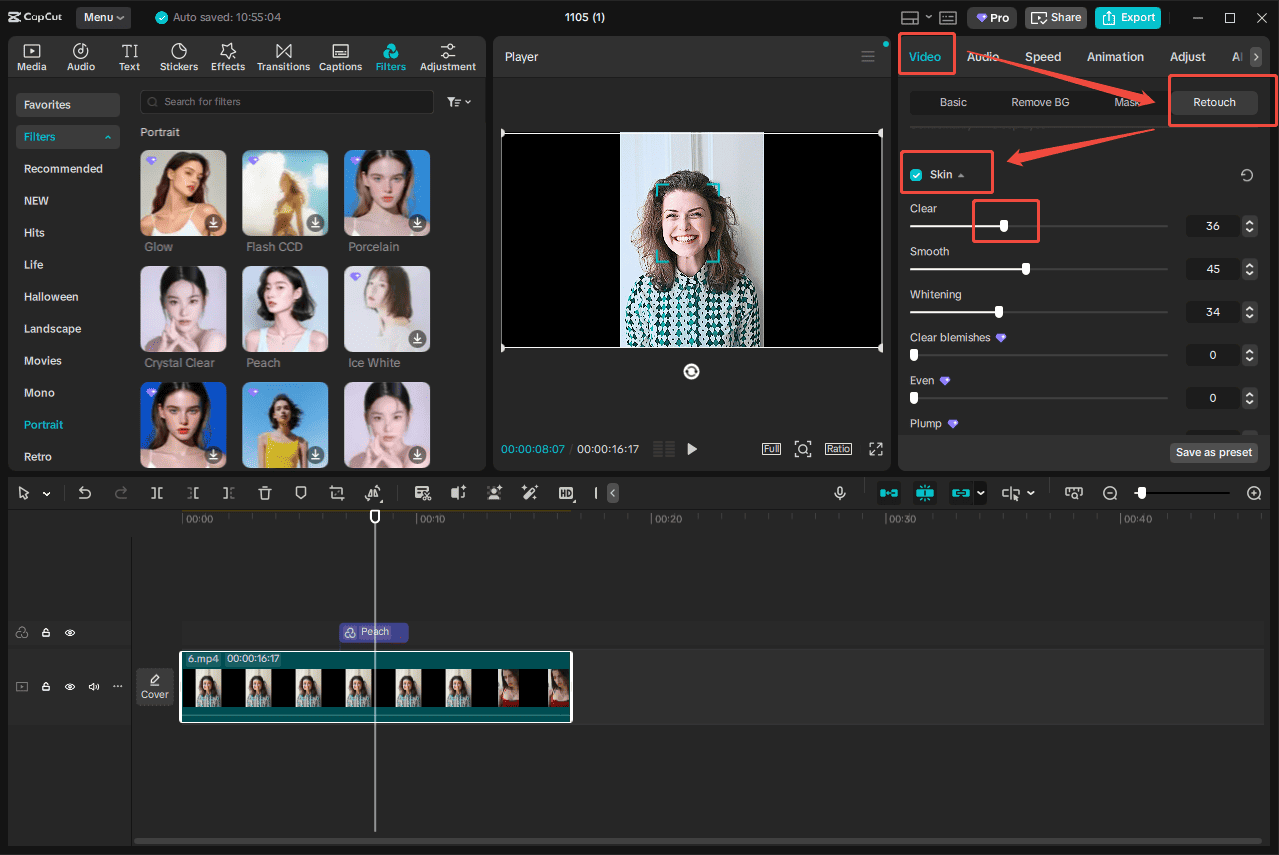Mute the 6.mp4 track audio
The width and height of the screenshot is (1279, 855).
(94, 687)
